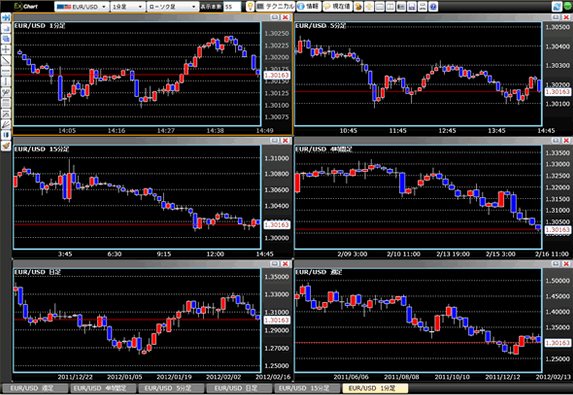573x395 pixels.
Task: Maximize the EUR/USD 5分足 chart panel
Action: [556, 17]
